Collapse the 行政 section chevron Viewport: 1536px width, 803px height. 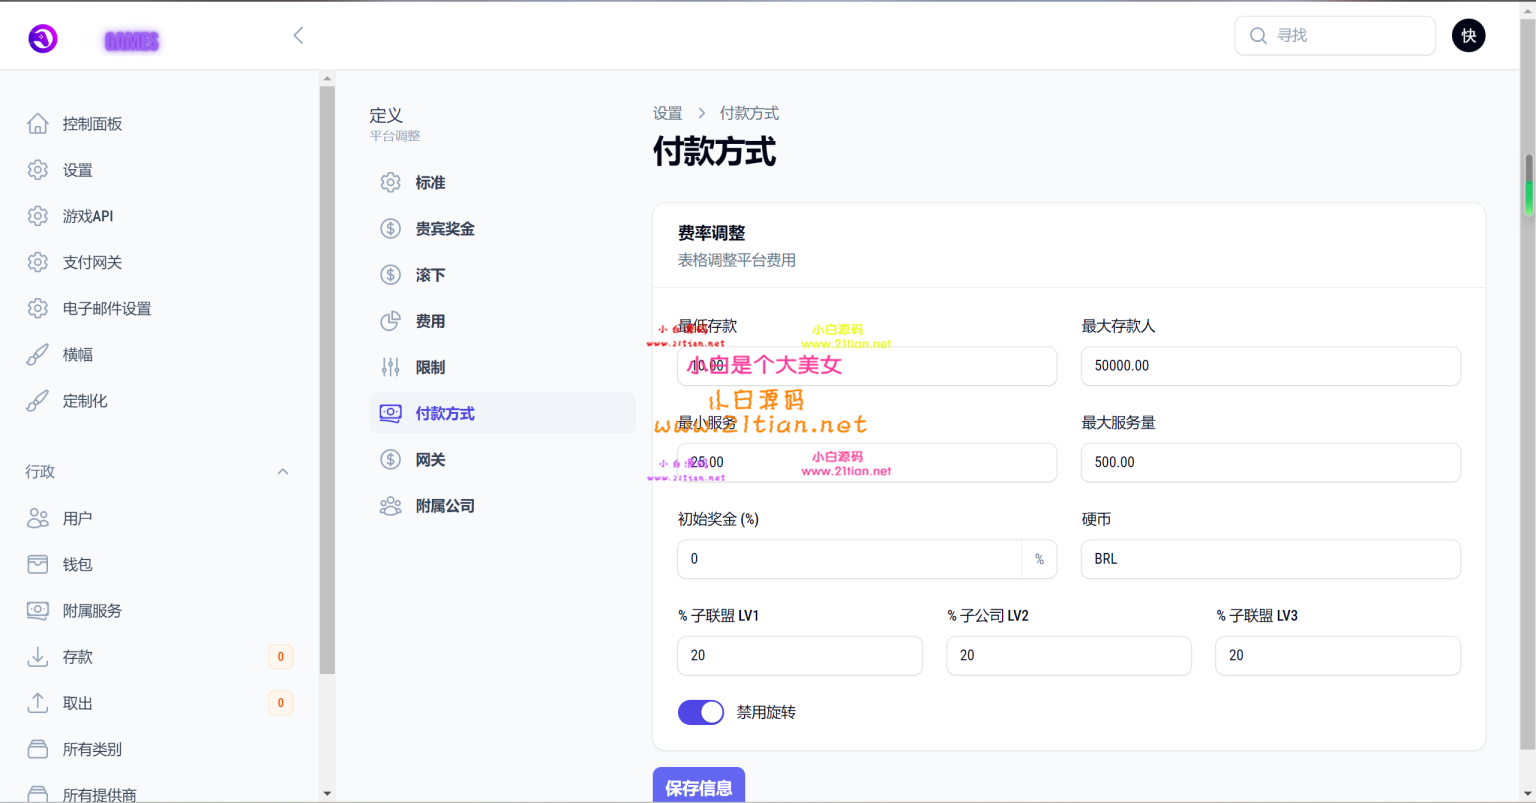[x=283, y=472]
